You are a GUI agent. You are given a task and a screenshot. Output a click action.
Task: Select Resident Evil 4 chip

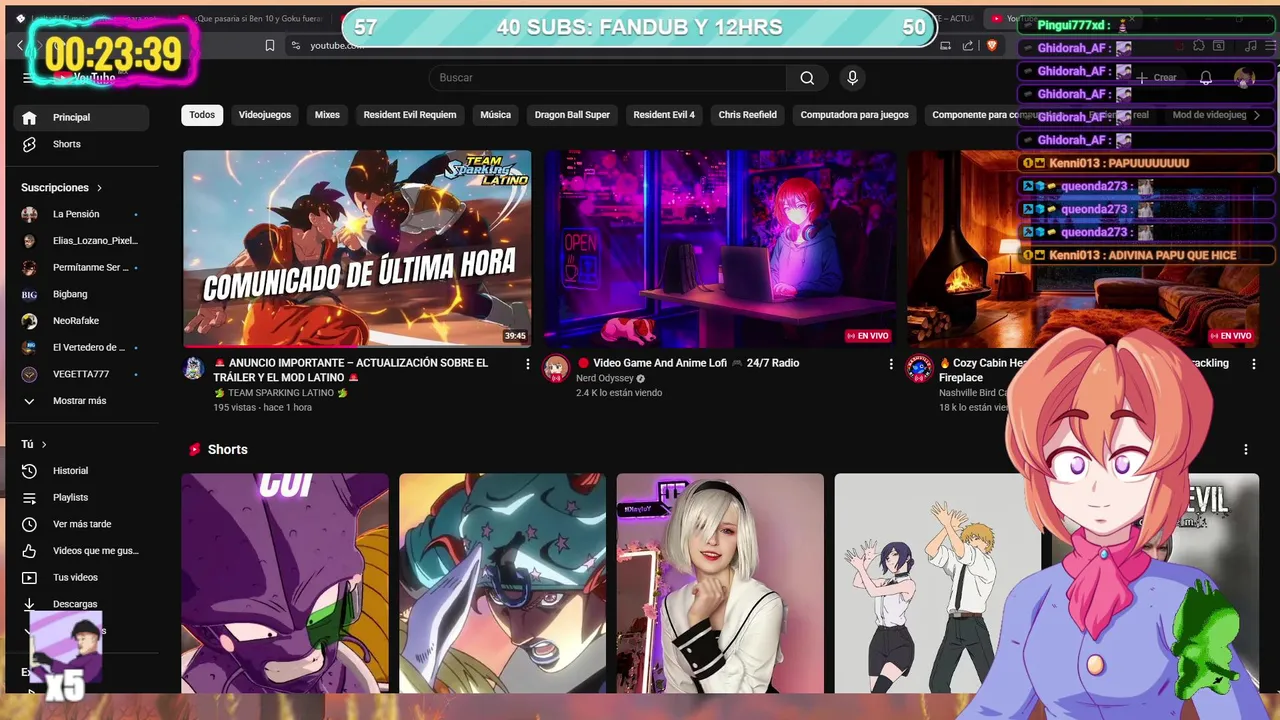pyautogui.click(x=664, y=115)
